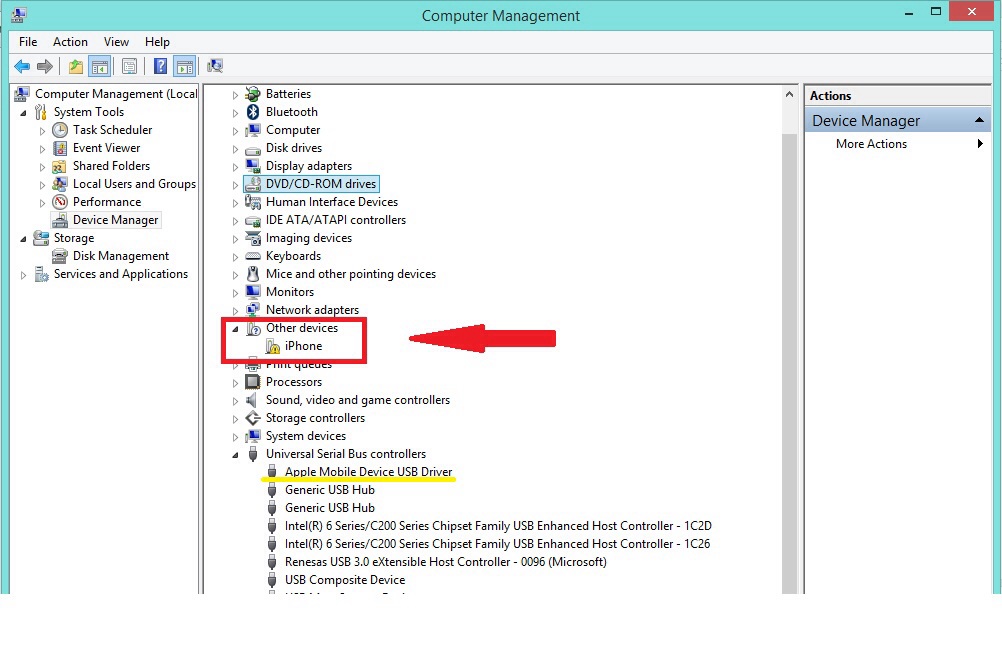The width and height of the screenshot is (1002, 650).
Task: Select Human Interface Devices category
Action: (332, 202)
